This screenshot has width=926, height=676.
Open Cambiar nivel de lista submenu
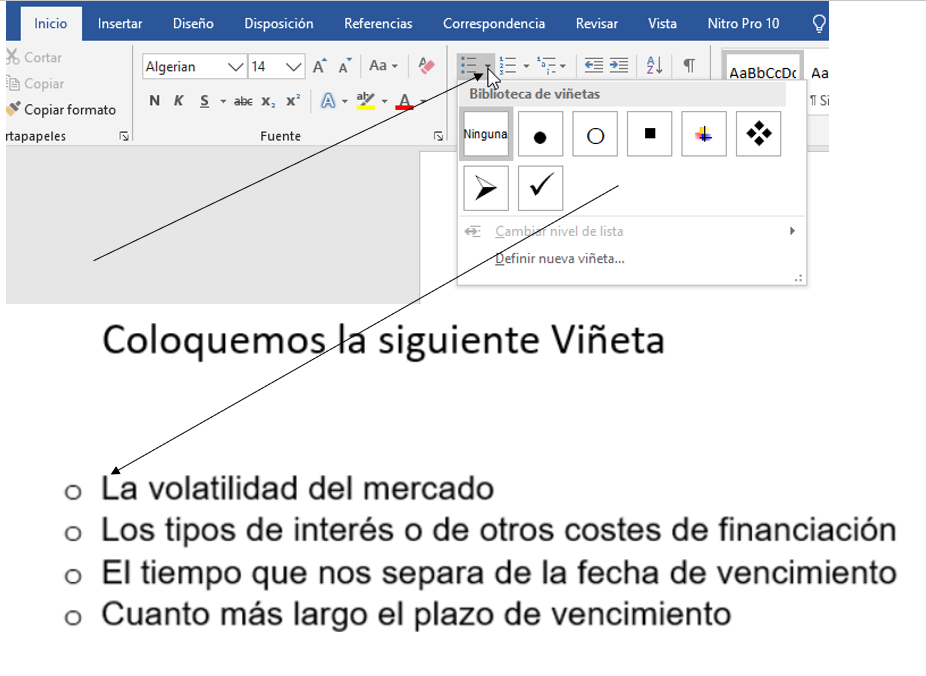[x=631, y=231]
